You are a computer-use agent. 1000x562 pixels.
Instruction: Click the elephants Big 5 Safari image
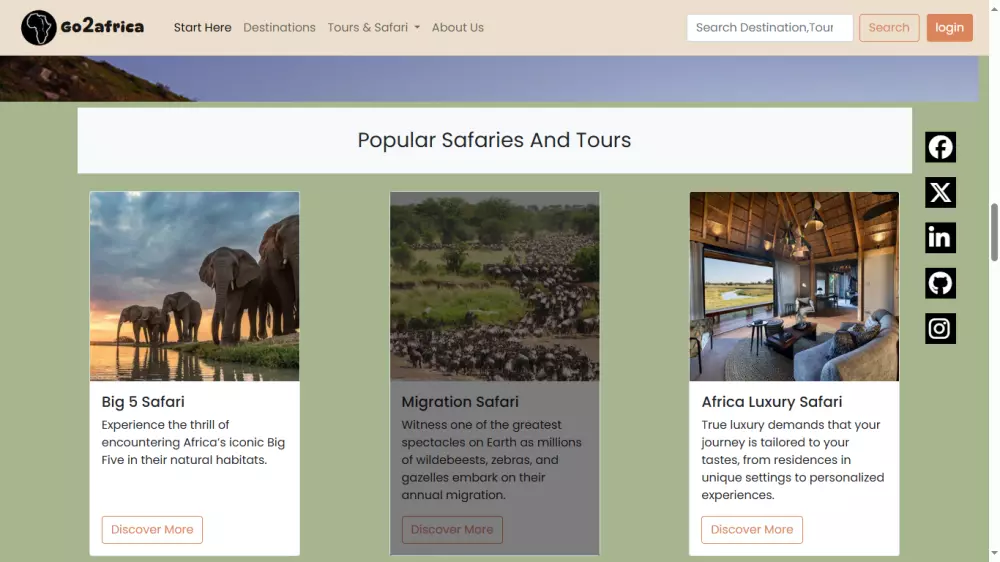[x=195, y=286]
